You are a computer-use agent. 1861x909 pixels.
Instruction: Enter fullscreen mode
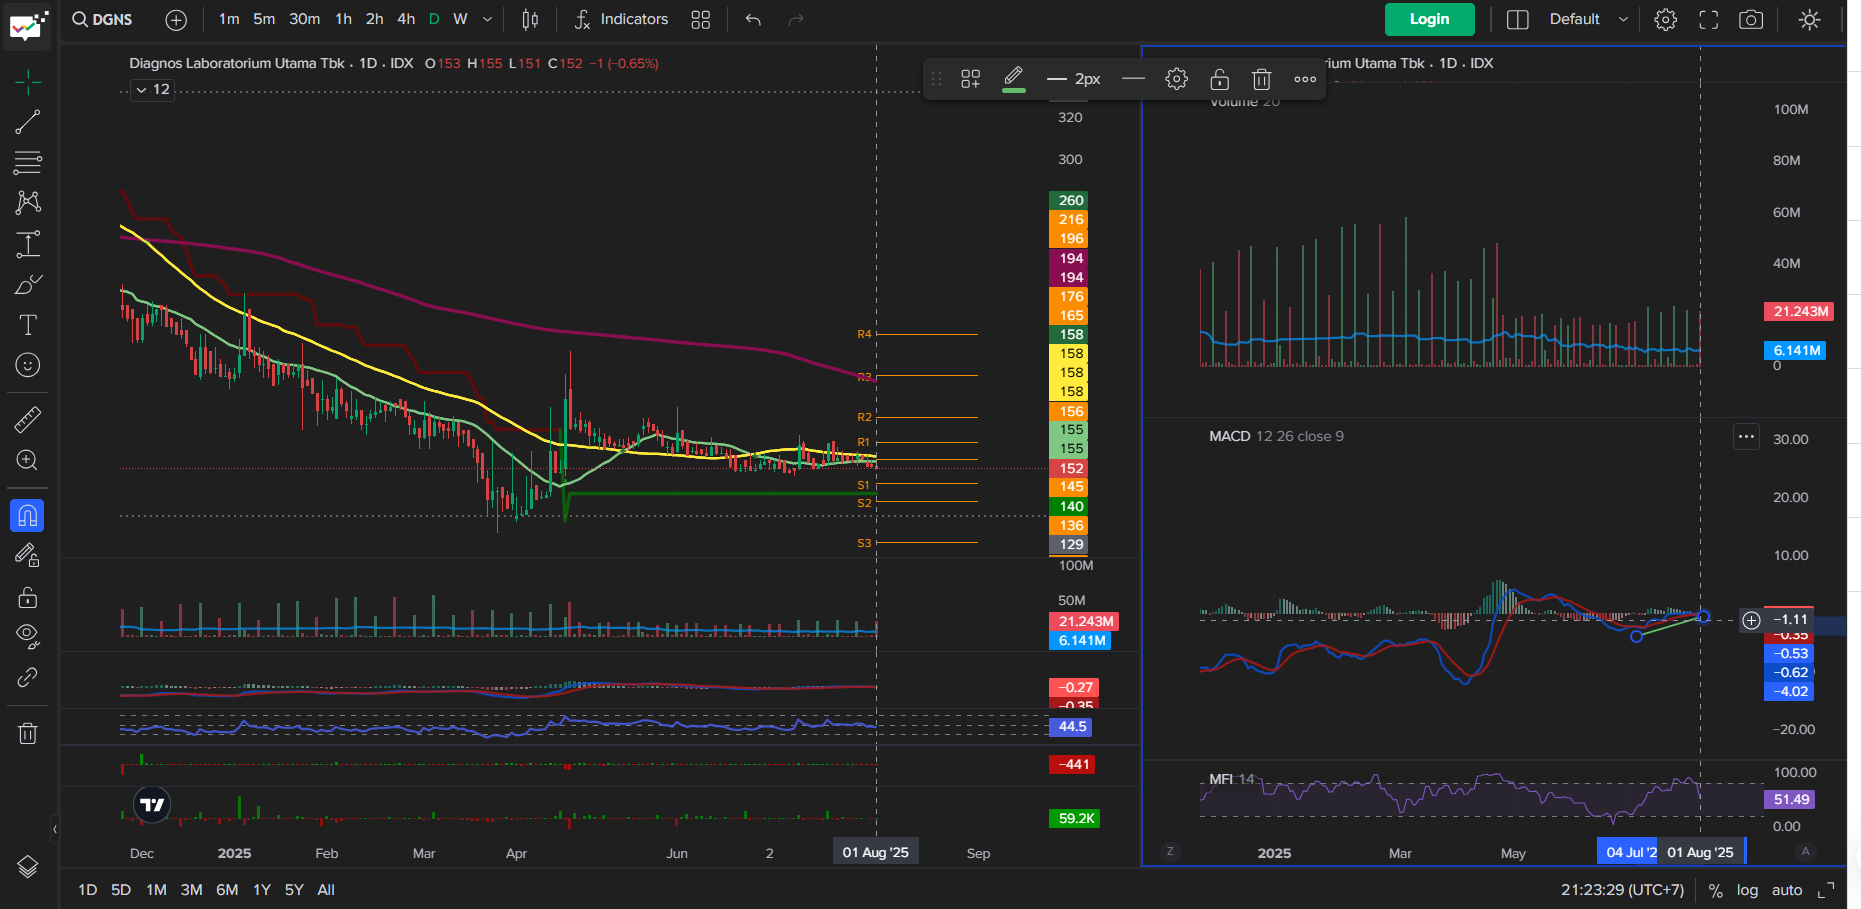click(1708, 19)
